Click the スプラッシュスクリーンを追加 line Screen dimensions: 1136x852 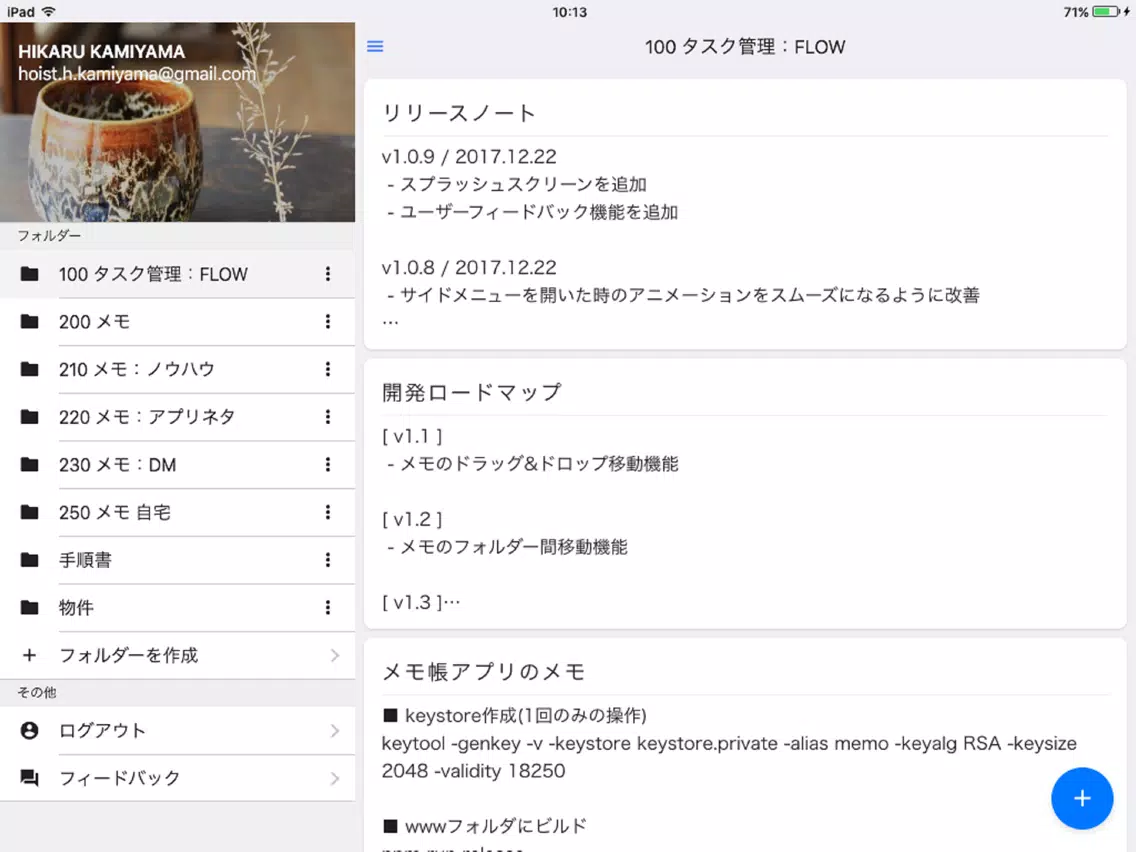coord(516,184)
